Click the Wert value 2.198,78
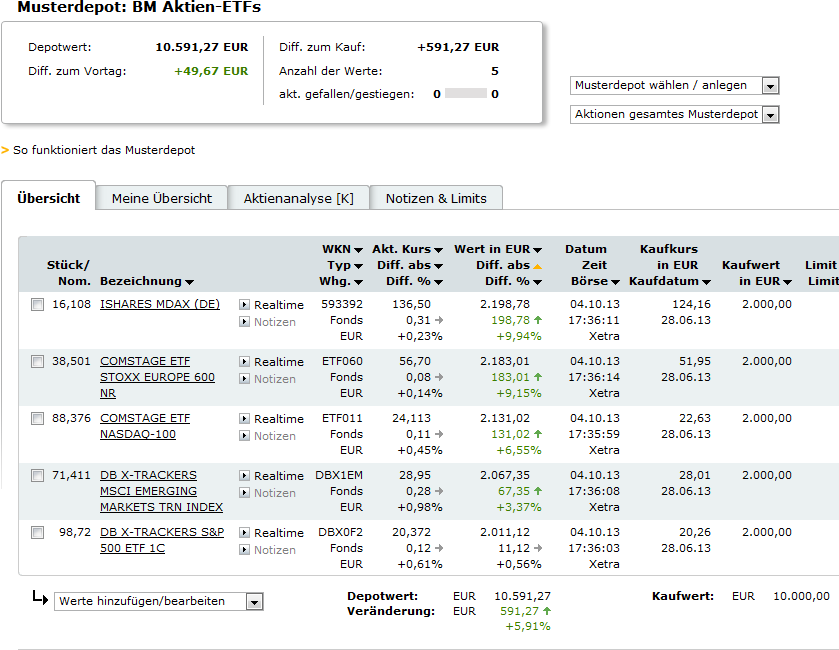This screenshot has width=839, height=650. click(505, 304)
